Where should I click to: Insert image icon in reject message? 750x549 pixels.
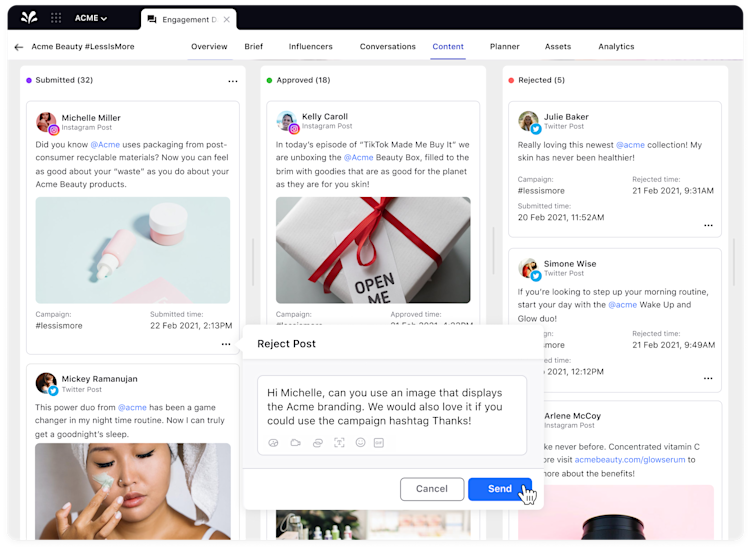[x=273, y=443]
